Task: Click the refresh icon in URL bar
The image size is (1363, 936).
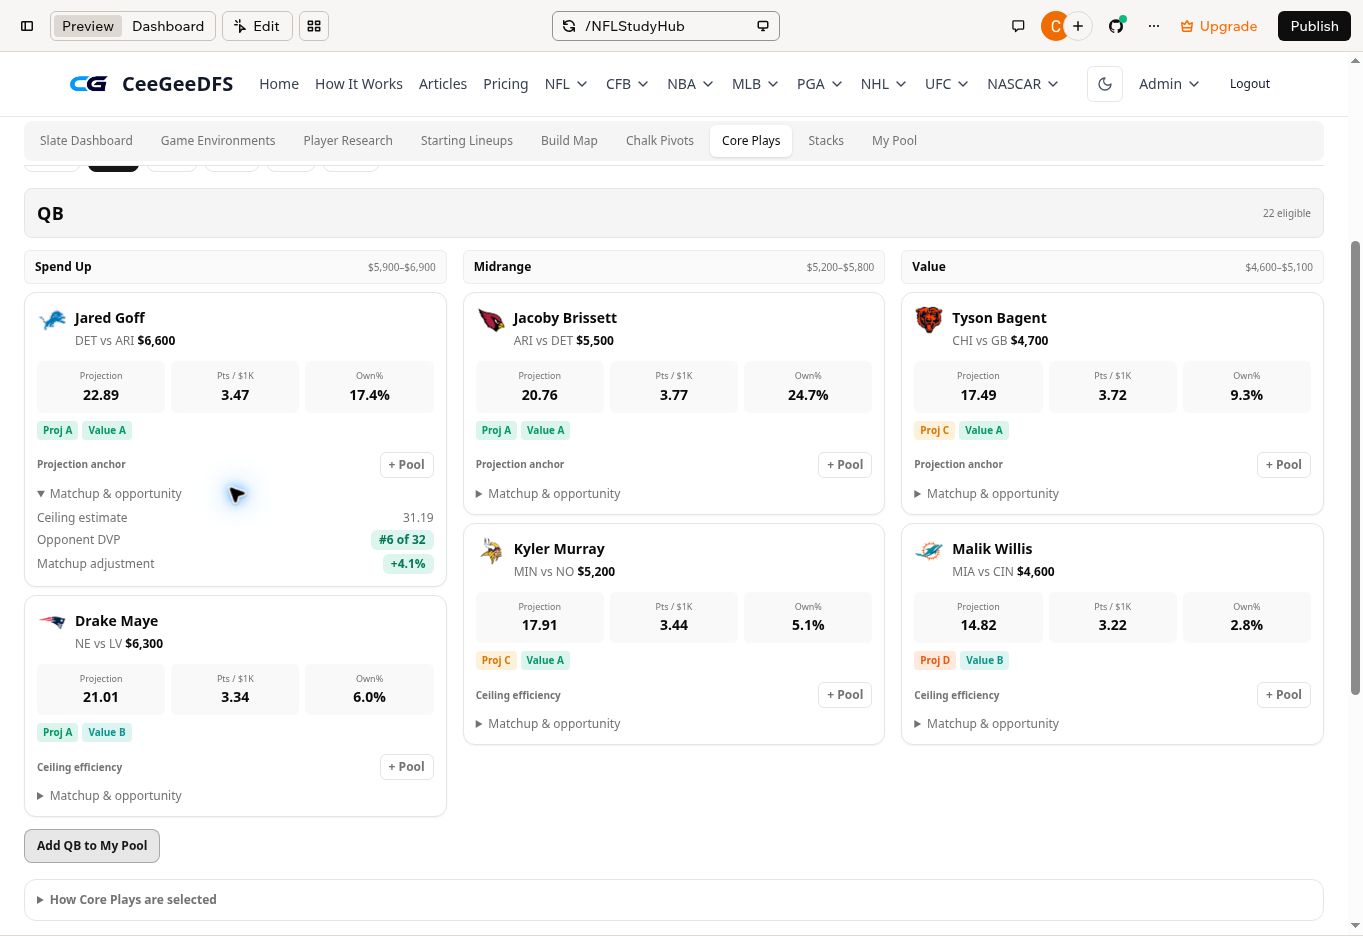Action: point(569,26)
